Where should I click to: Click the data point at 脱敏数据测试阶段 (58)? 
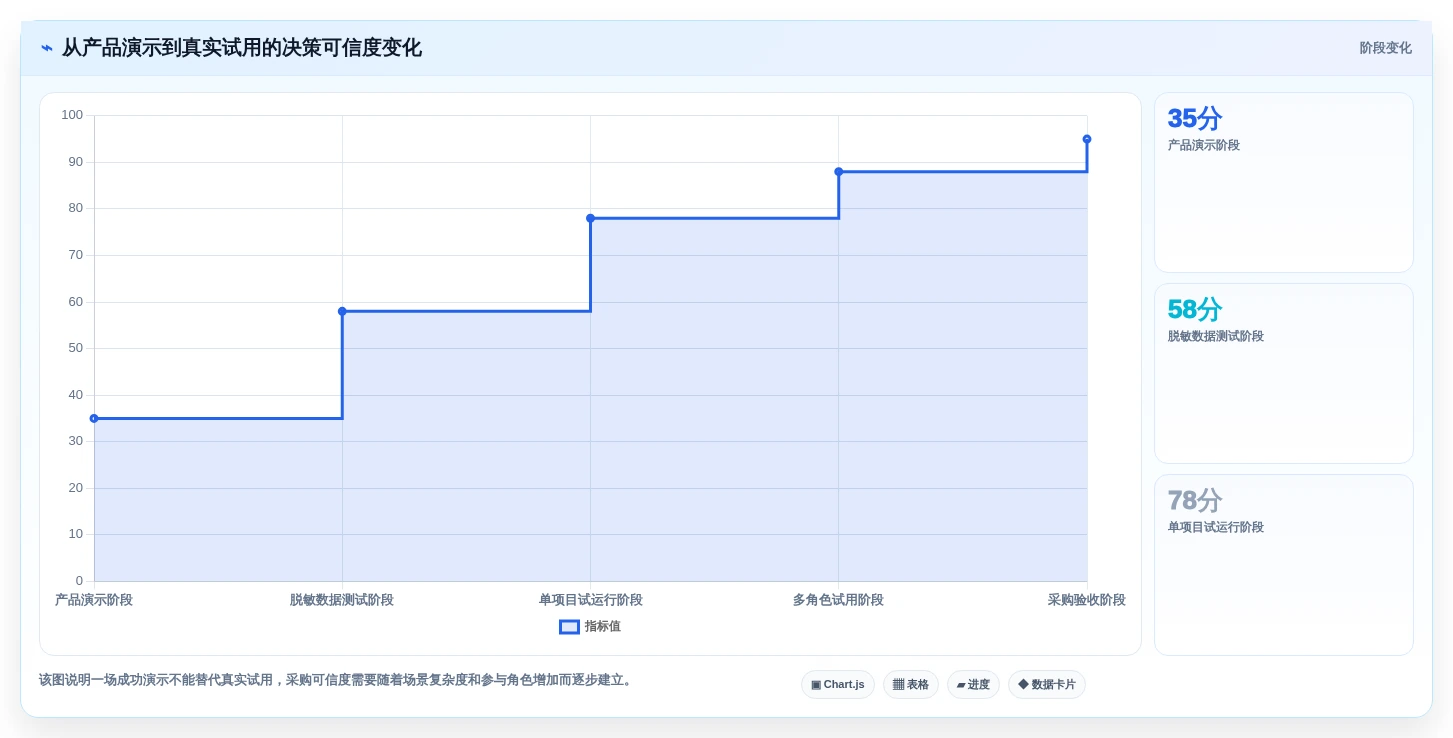(342, 311)
